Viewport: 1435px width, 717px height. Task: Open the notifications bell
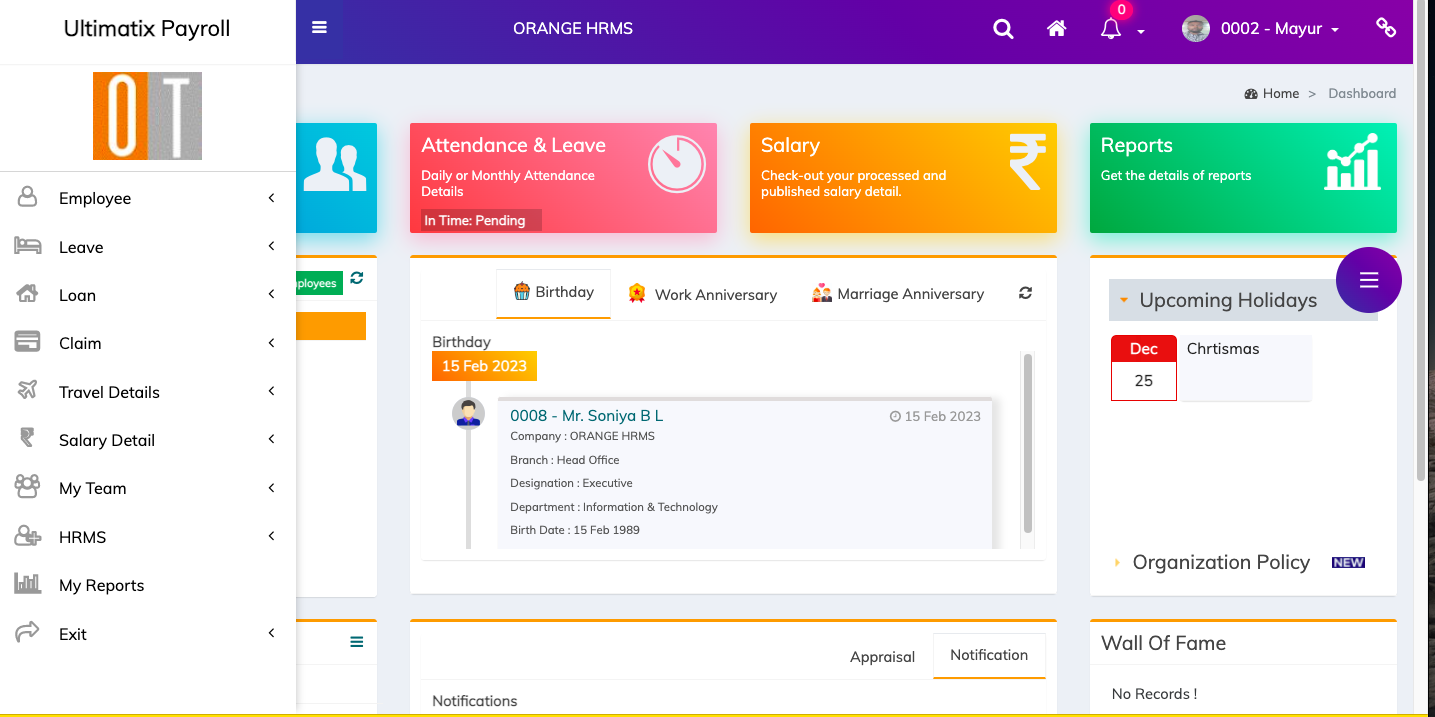pos(1110,28)
